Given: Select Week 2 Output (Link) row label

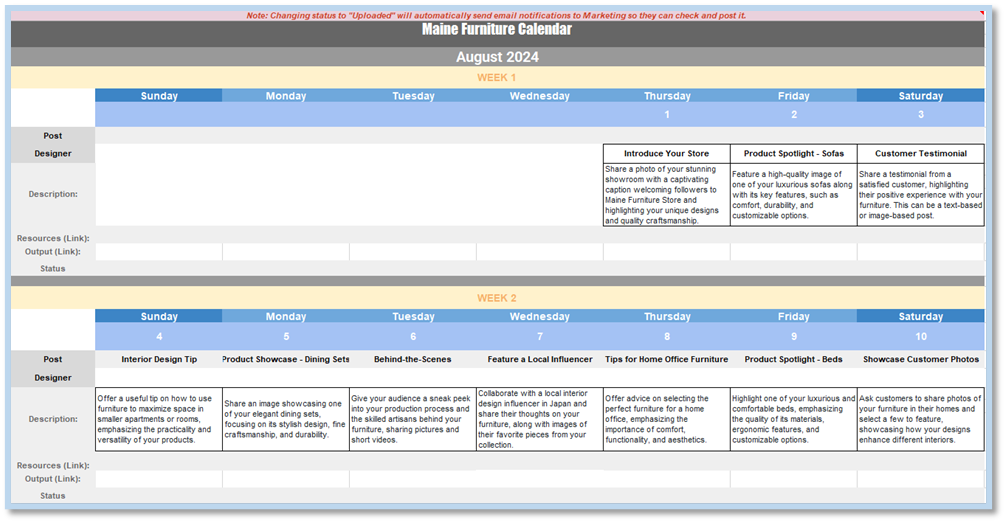Looking at the screenshot, I should (53, 479).
